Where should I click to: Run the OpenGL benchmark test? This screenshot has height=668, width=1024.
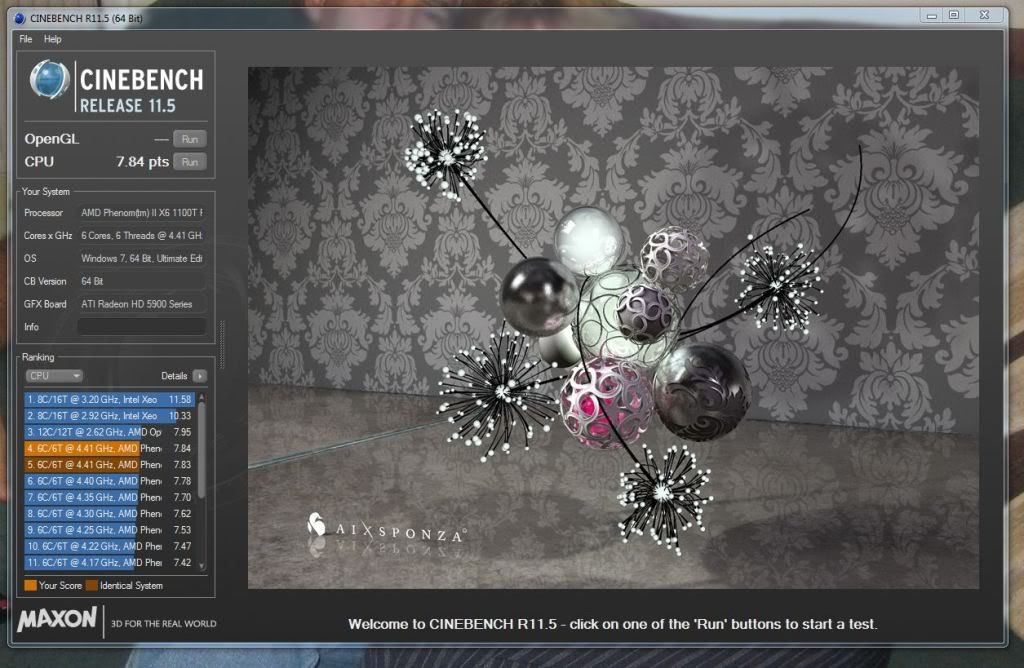click(189, 139)
